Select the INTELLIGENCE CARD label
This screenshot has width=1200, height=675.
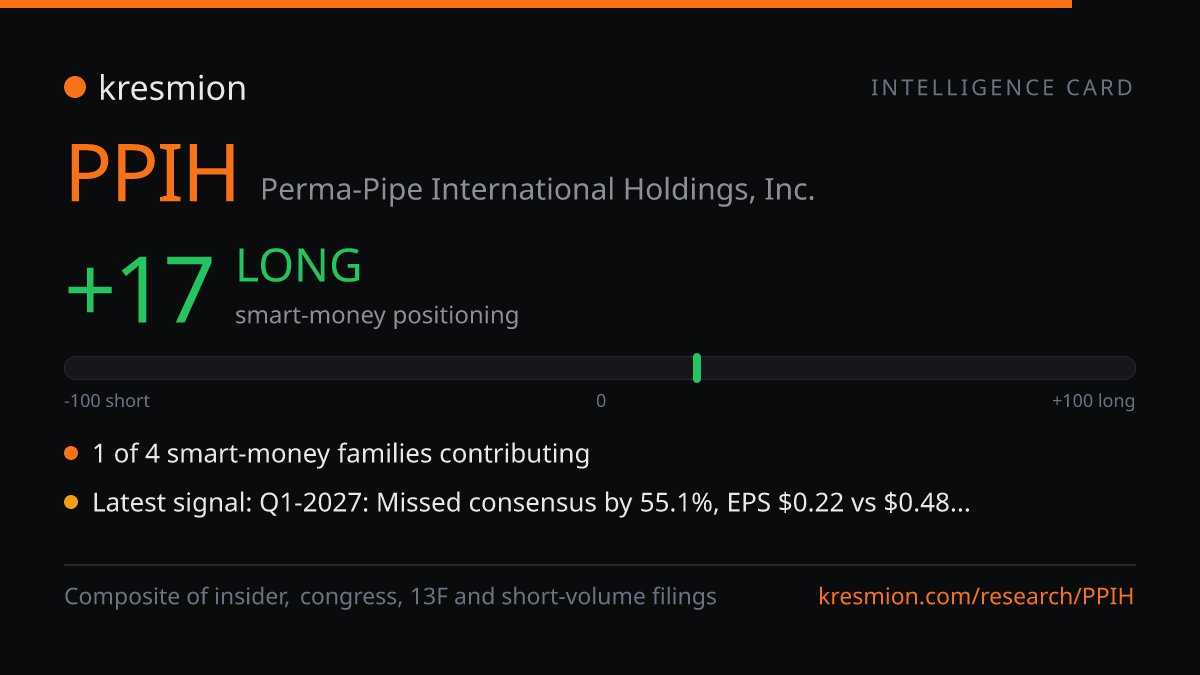(1002, 88)
